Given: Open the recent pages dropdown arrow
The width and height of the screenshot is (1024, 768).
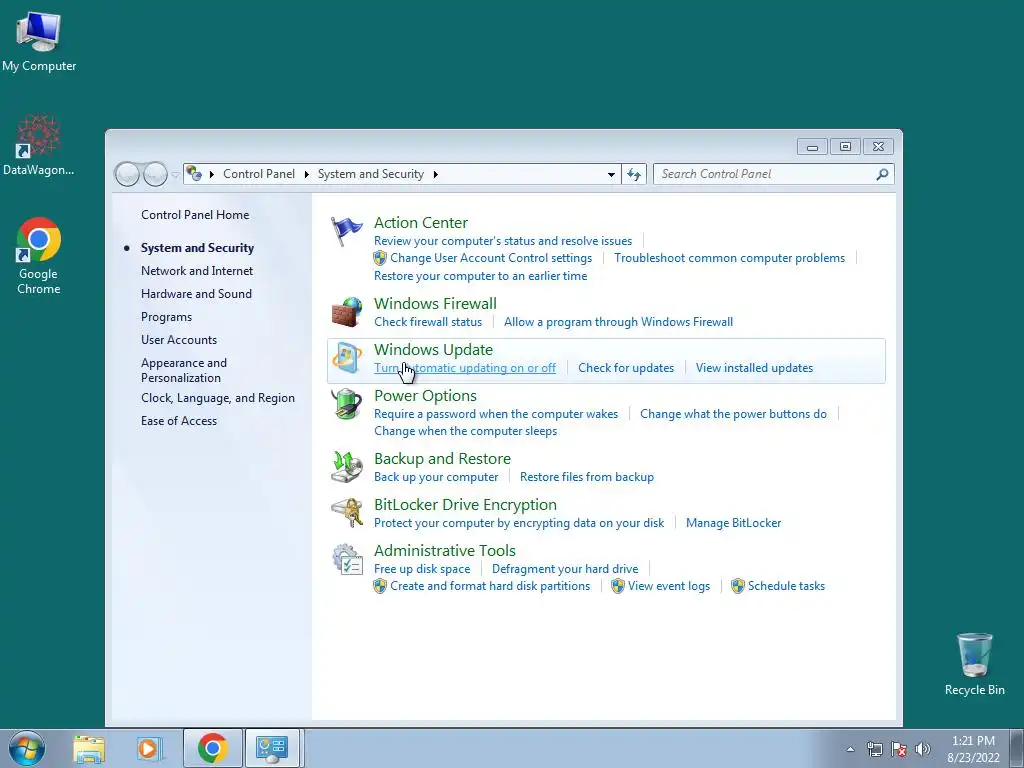Looking at the screenshot, I should coord(175,175).
